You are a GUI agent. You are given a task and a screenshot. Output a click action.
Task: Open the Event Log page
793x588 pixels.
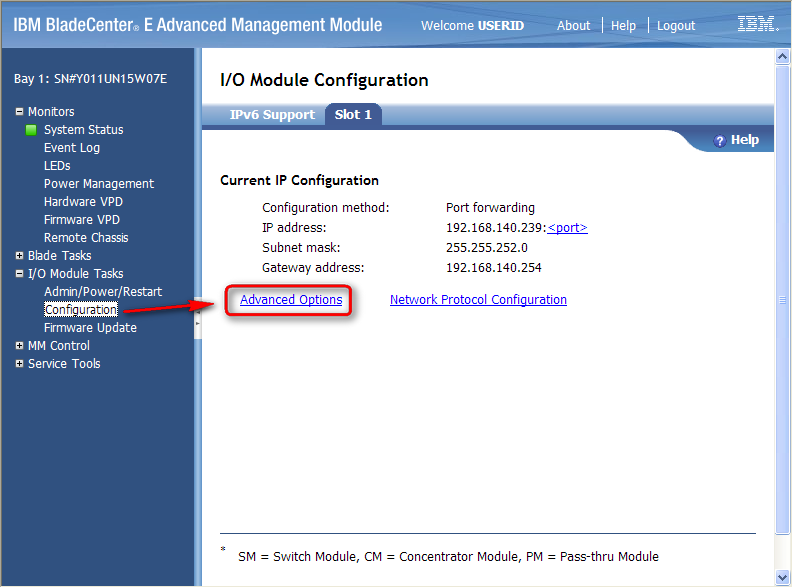(72, 148)
